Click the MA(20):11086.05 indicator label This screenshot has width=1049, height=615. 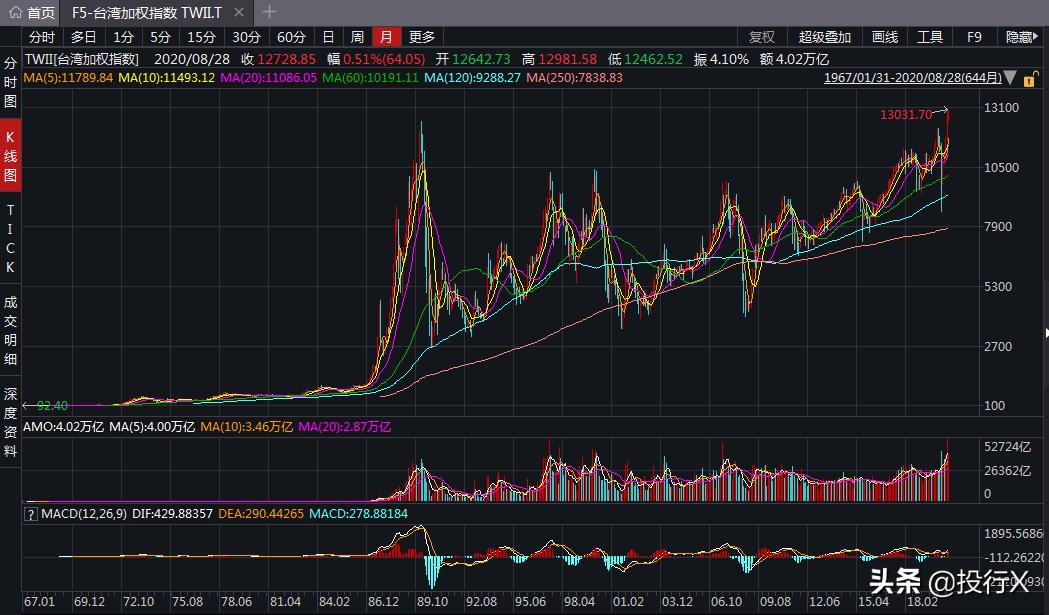tap(268, 78)
